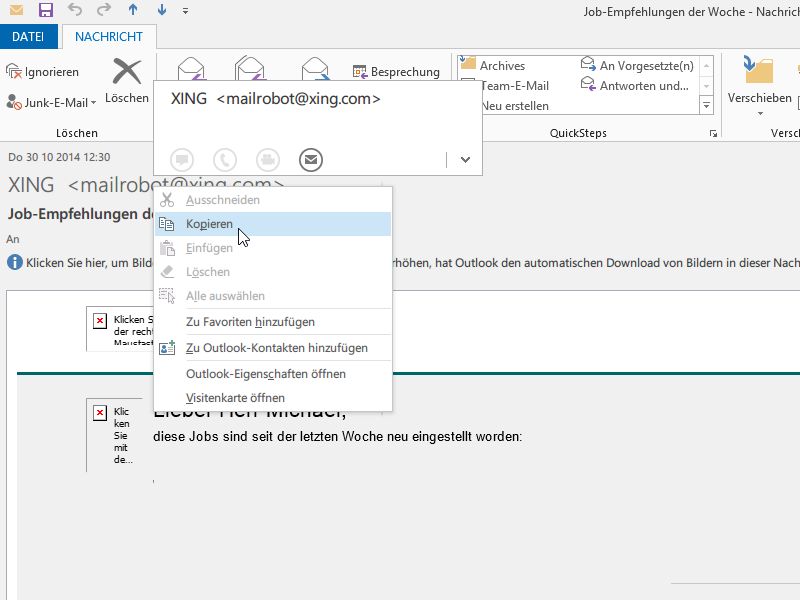Open the DATEI tab

pos(28,37)
